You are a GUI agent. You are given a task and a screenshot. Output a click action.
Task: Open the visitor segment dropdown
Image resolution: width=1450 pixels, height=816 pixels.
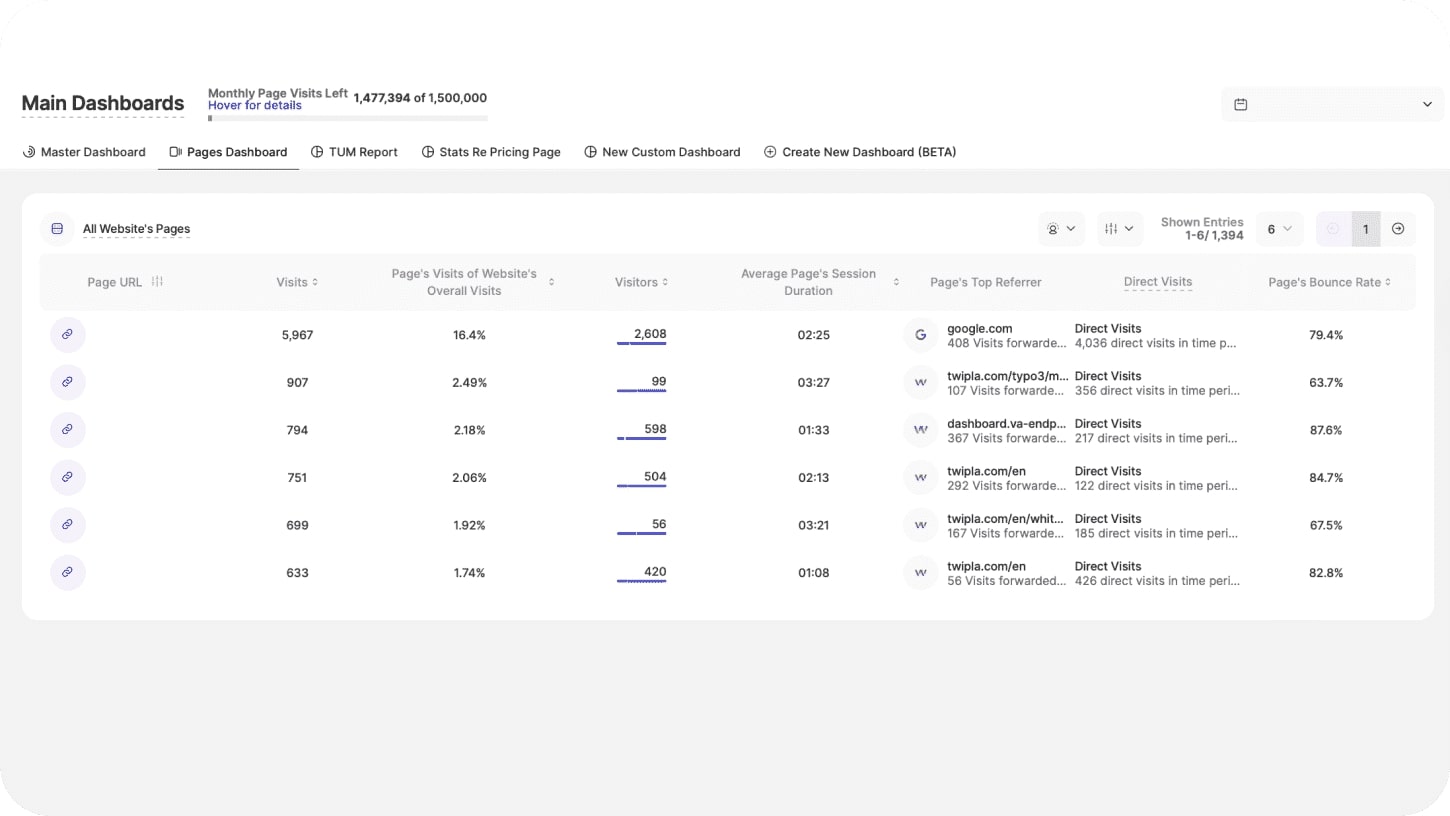tap(1061, 229)
